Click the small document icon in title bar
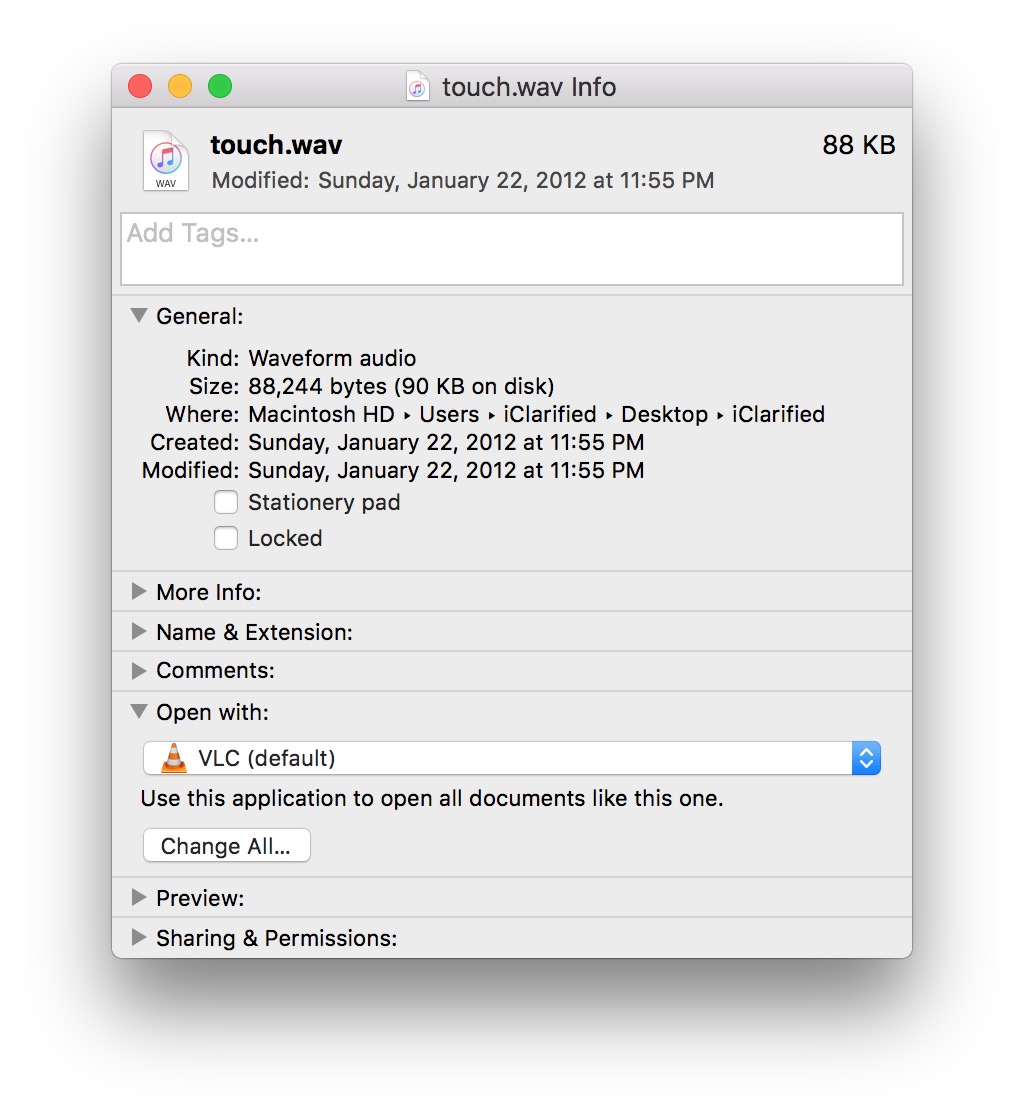 click(418, 87)
